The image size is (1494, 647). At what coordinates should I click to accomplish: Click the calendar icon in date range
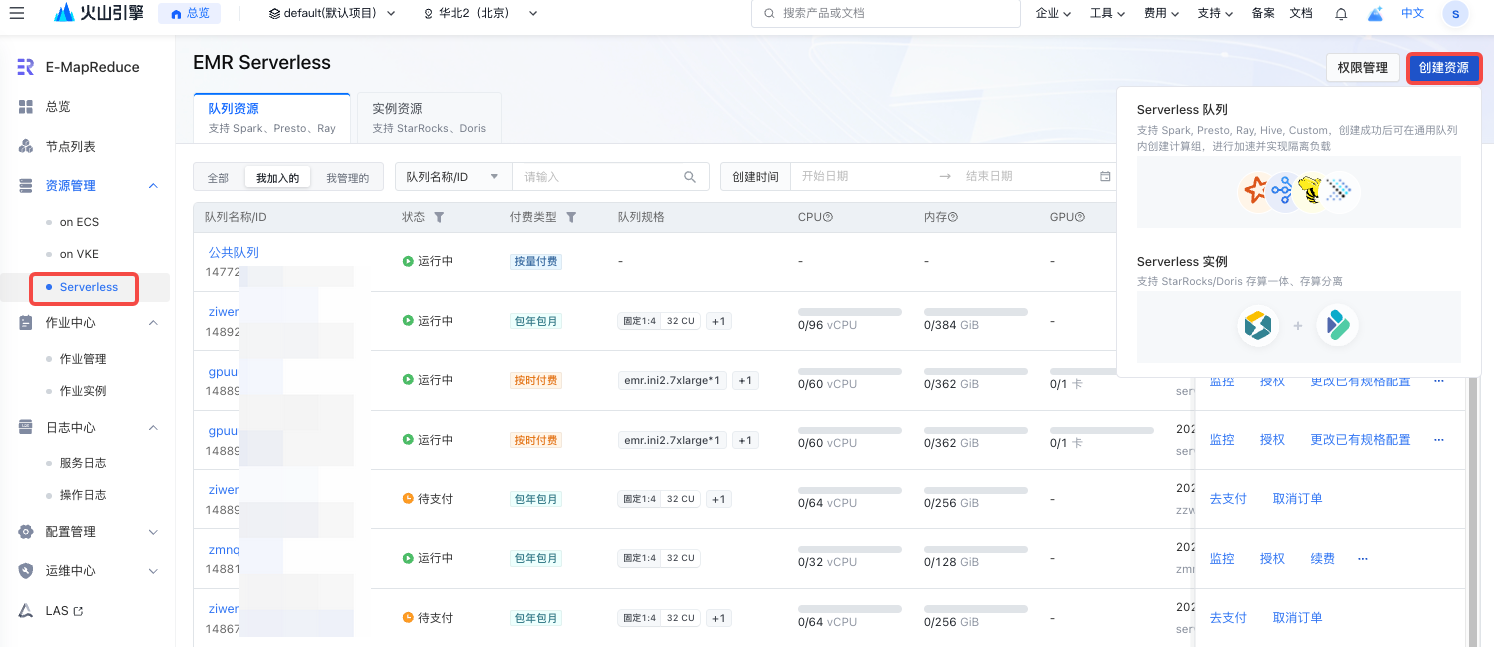pyautogui.click(x=1105, y=176)
